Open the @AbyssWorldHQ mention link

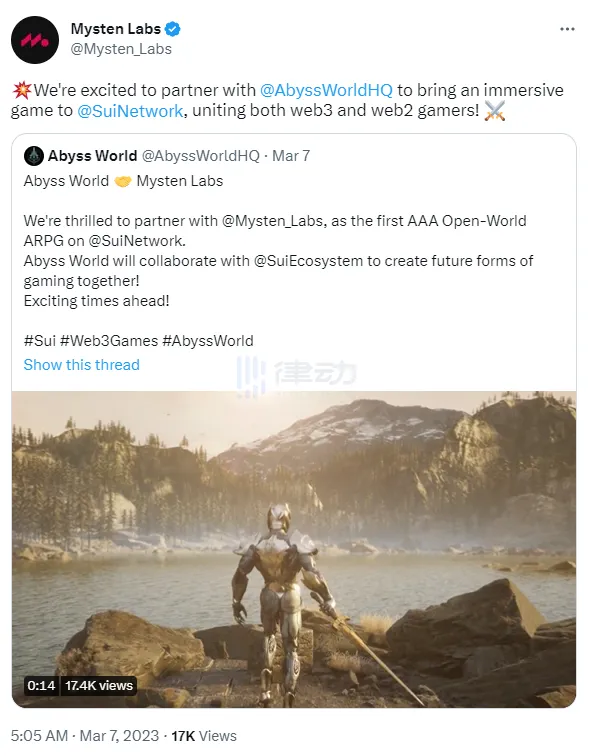(x=326, y=90)
